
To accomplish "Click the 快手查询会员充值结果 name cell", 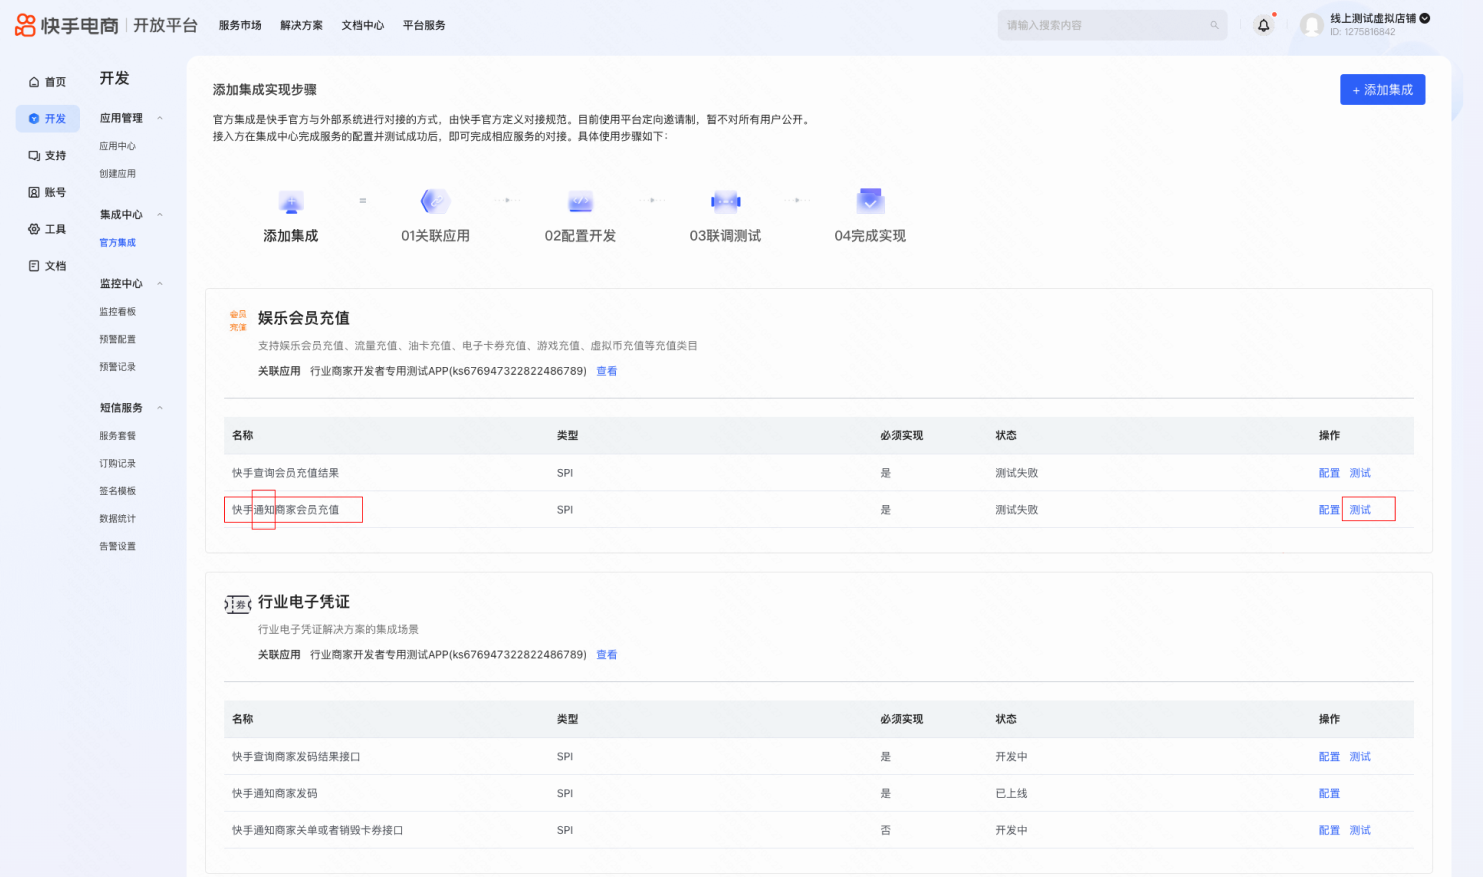I will [286, 473].
